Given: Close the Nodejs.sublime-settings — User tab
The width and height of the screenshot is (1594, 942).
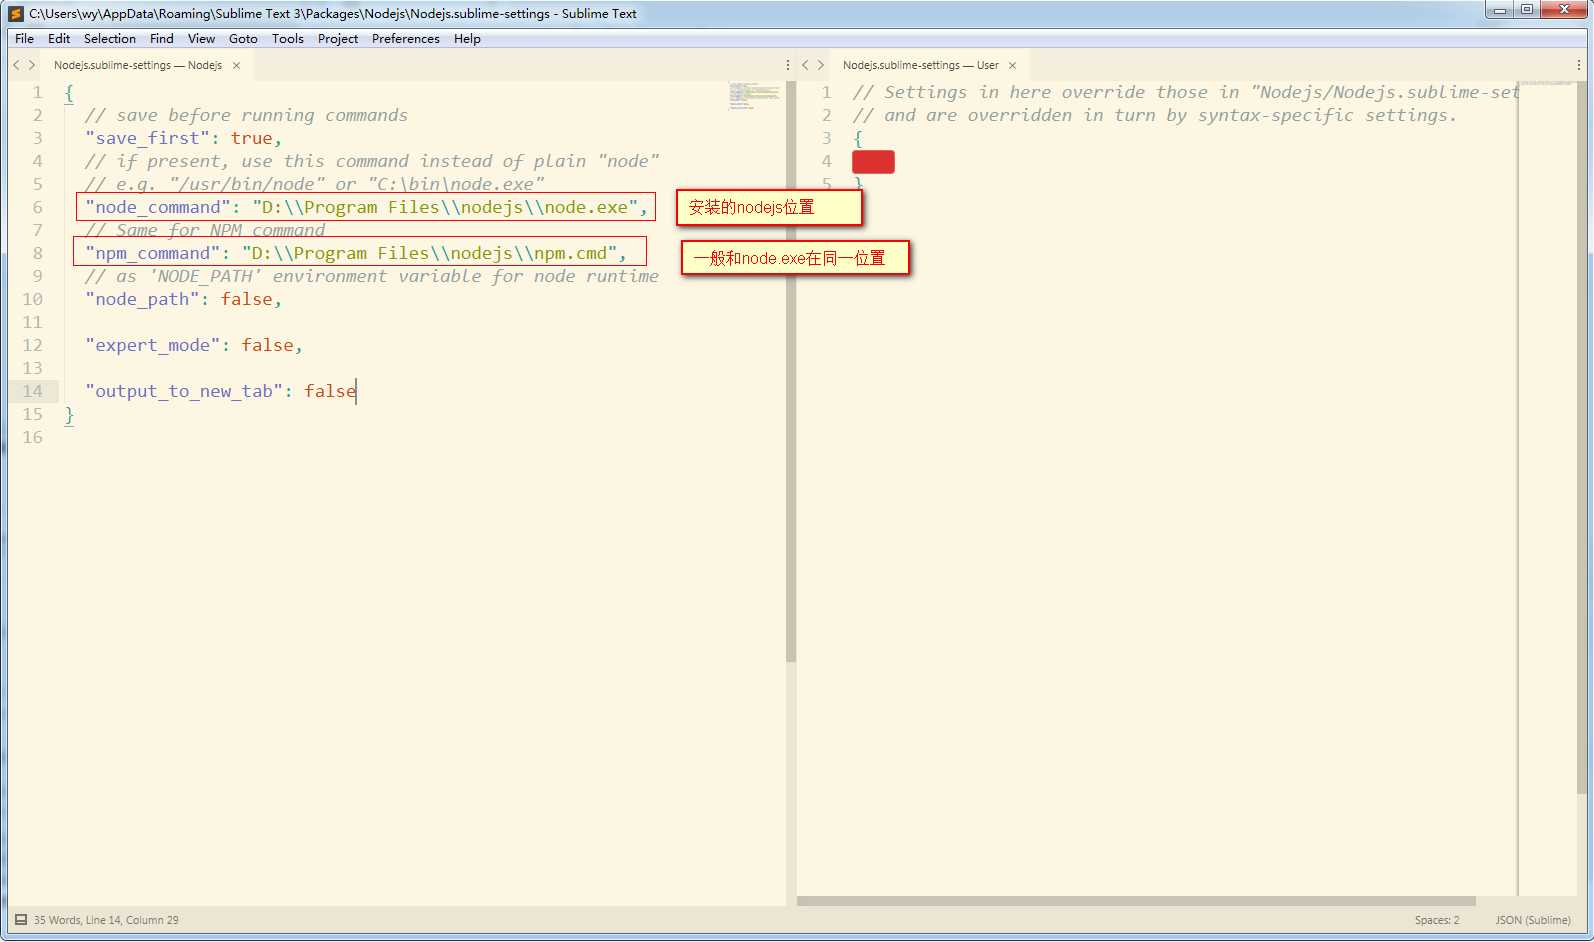Looking at the screenshot, I should 1012,65.
